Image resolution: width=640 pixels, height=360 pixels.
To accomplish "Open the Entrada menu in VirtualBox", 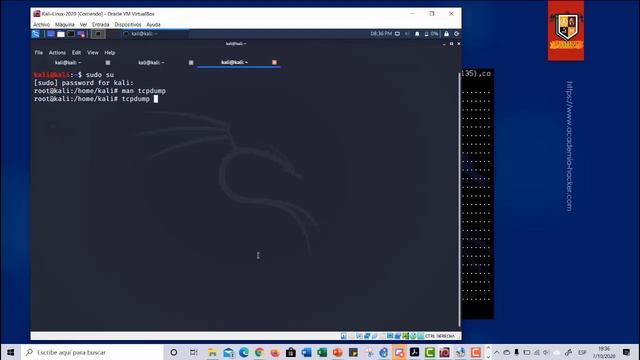I will click(x=100, y=24).
